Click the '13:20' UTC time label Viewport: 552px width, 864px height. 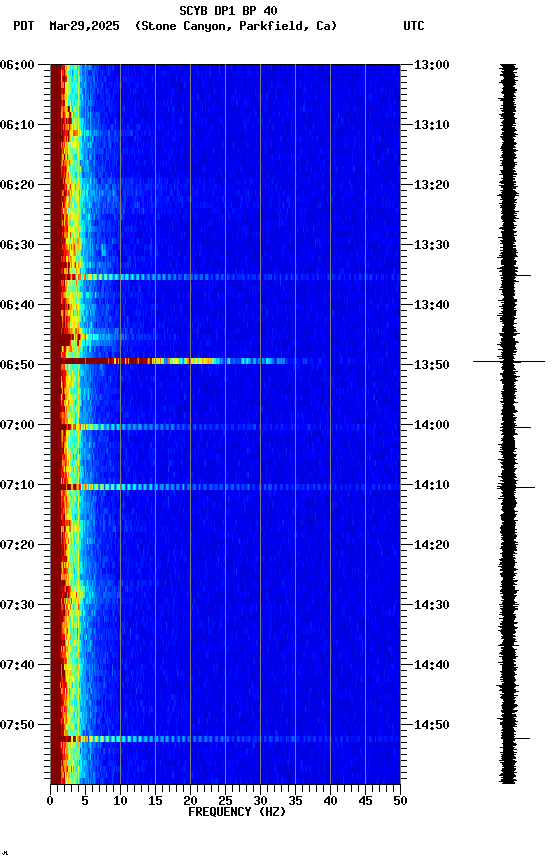pos(432,185)
